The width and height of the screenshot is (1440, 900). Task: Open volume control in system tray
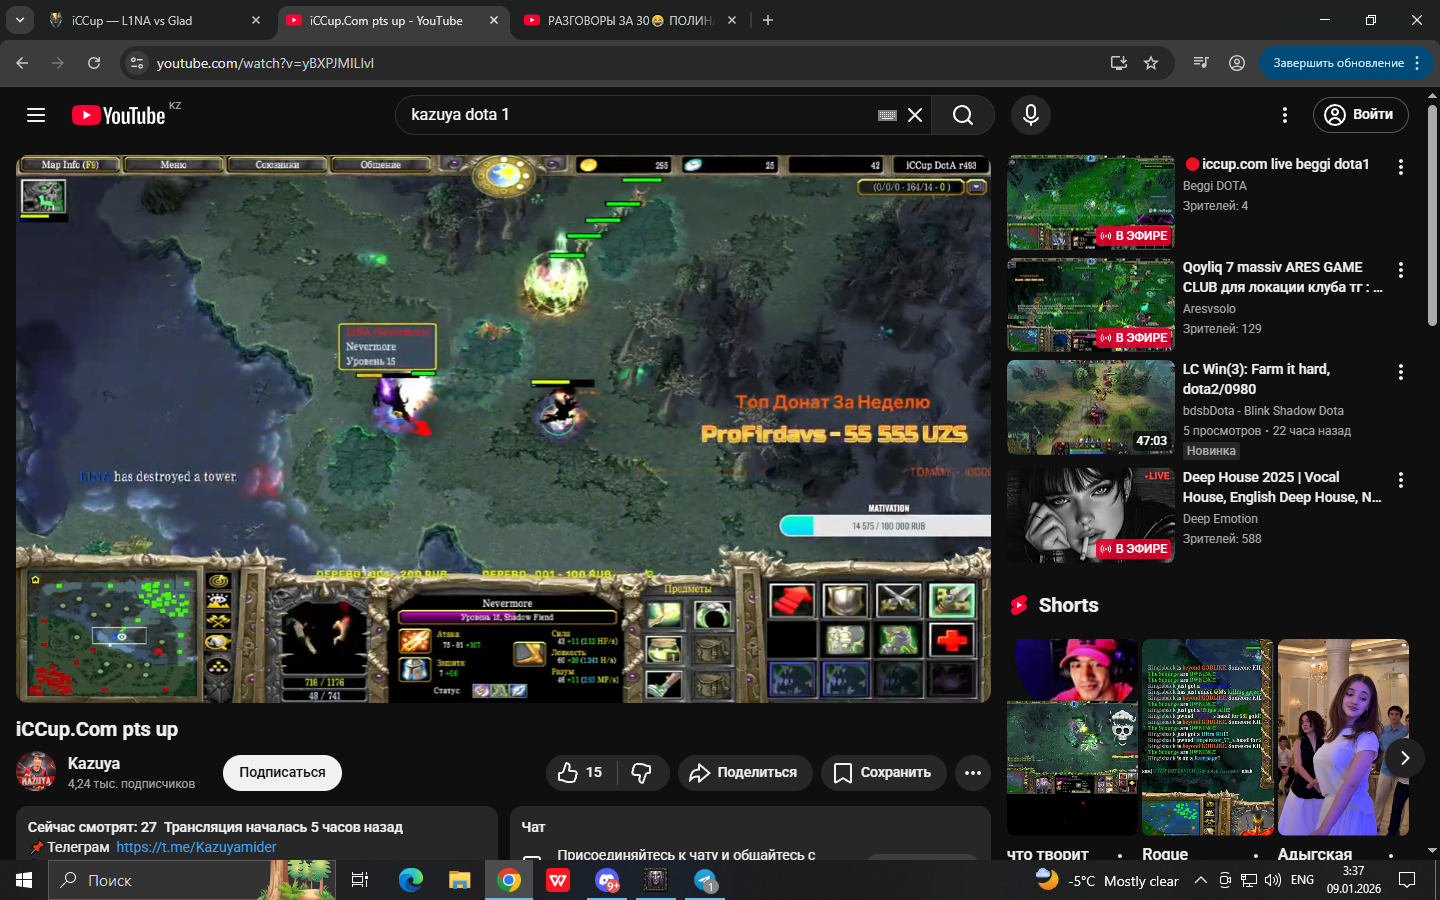(1273, 880)
